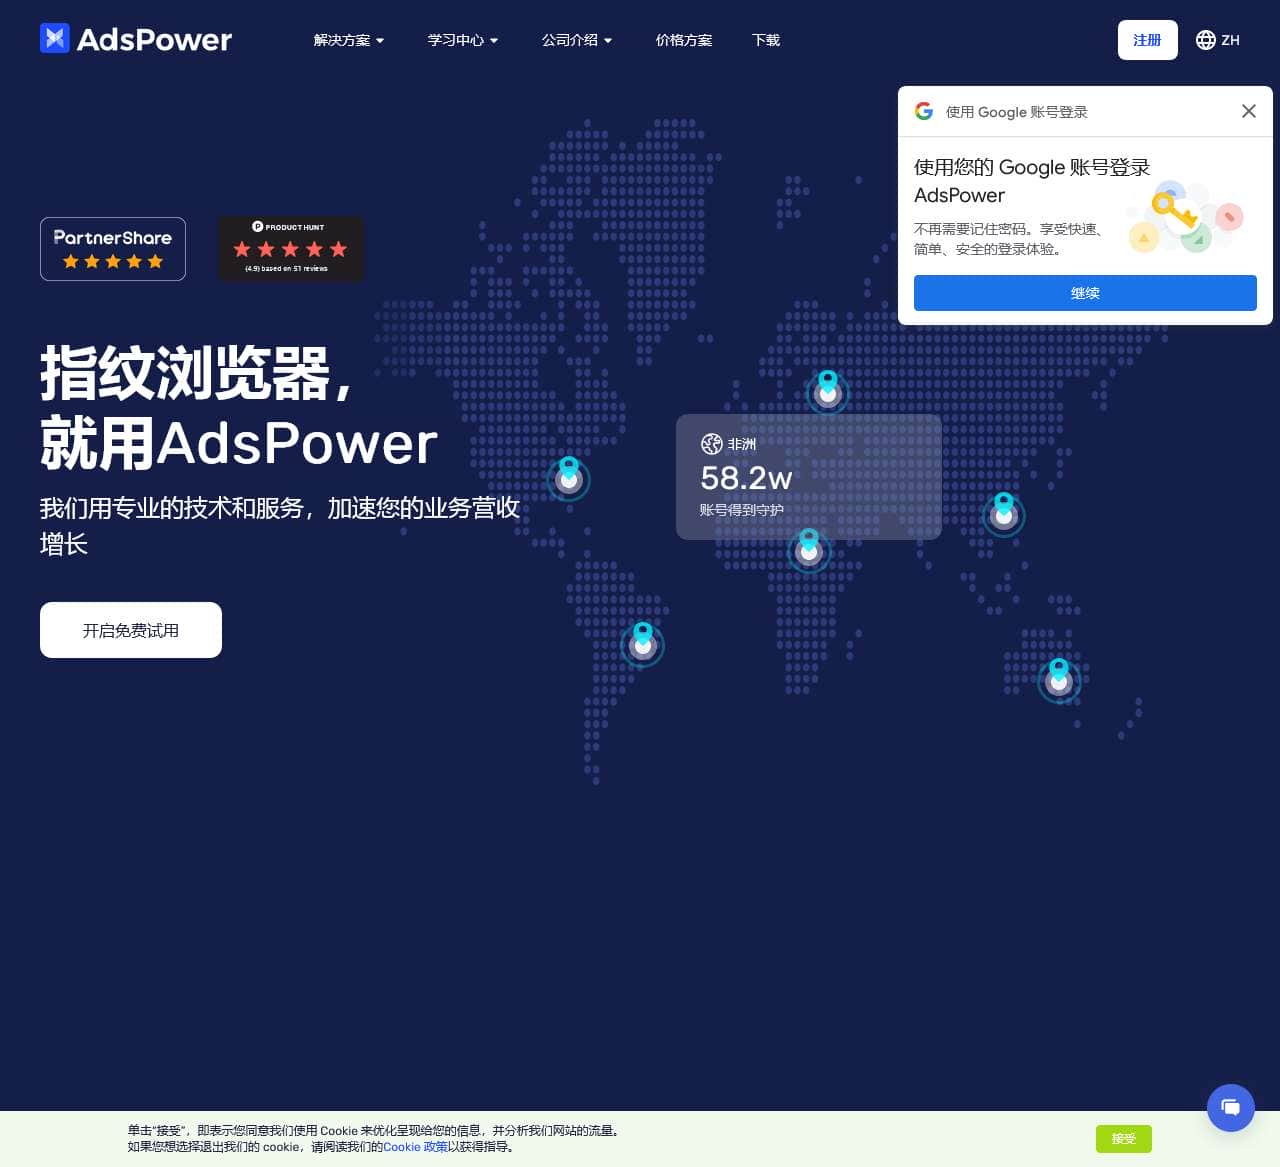The height and width of the screenshot is (1167, 1280).
Task: Open the PartnerShare rating badge
Action: (113, 249)
